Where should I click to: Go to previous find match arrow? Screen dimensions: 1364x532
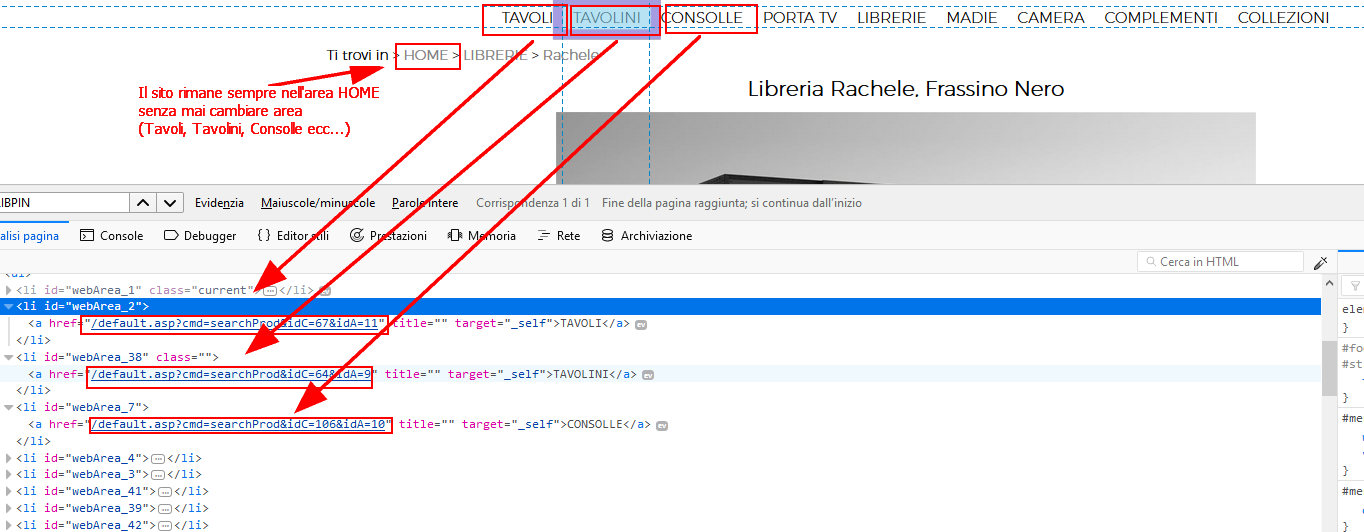[143, 203]
